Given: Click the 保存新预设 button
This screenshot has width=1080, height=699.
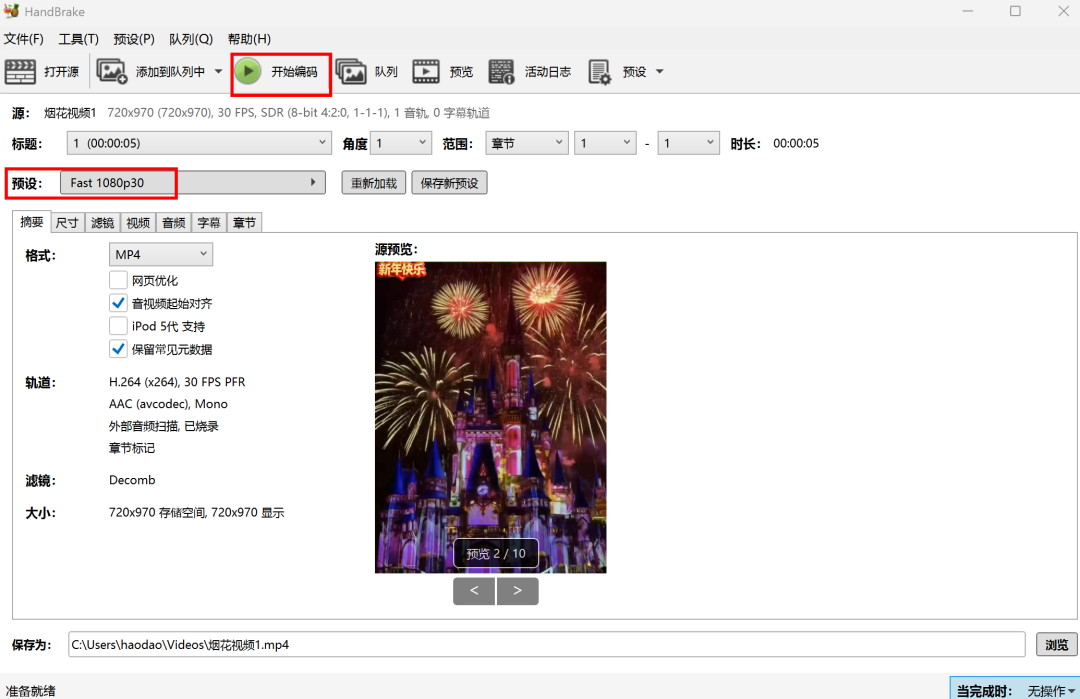Looking at the screenshot, I should 449,183.
